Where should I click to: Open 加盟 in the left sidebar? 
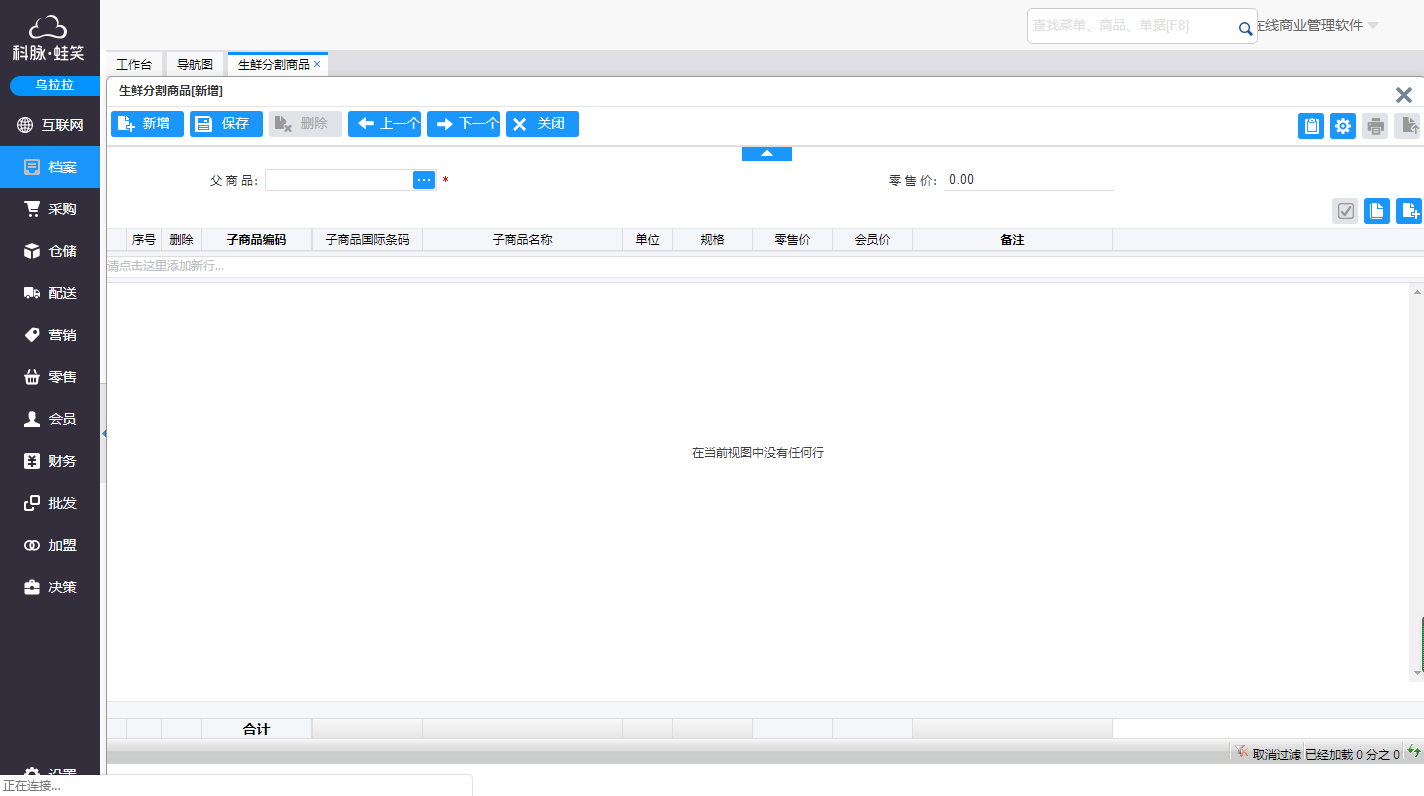click(50, 545)
